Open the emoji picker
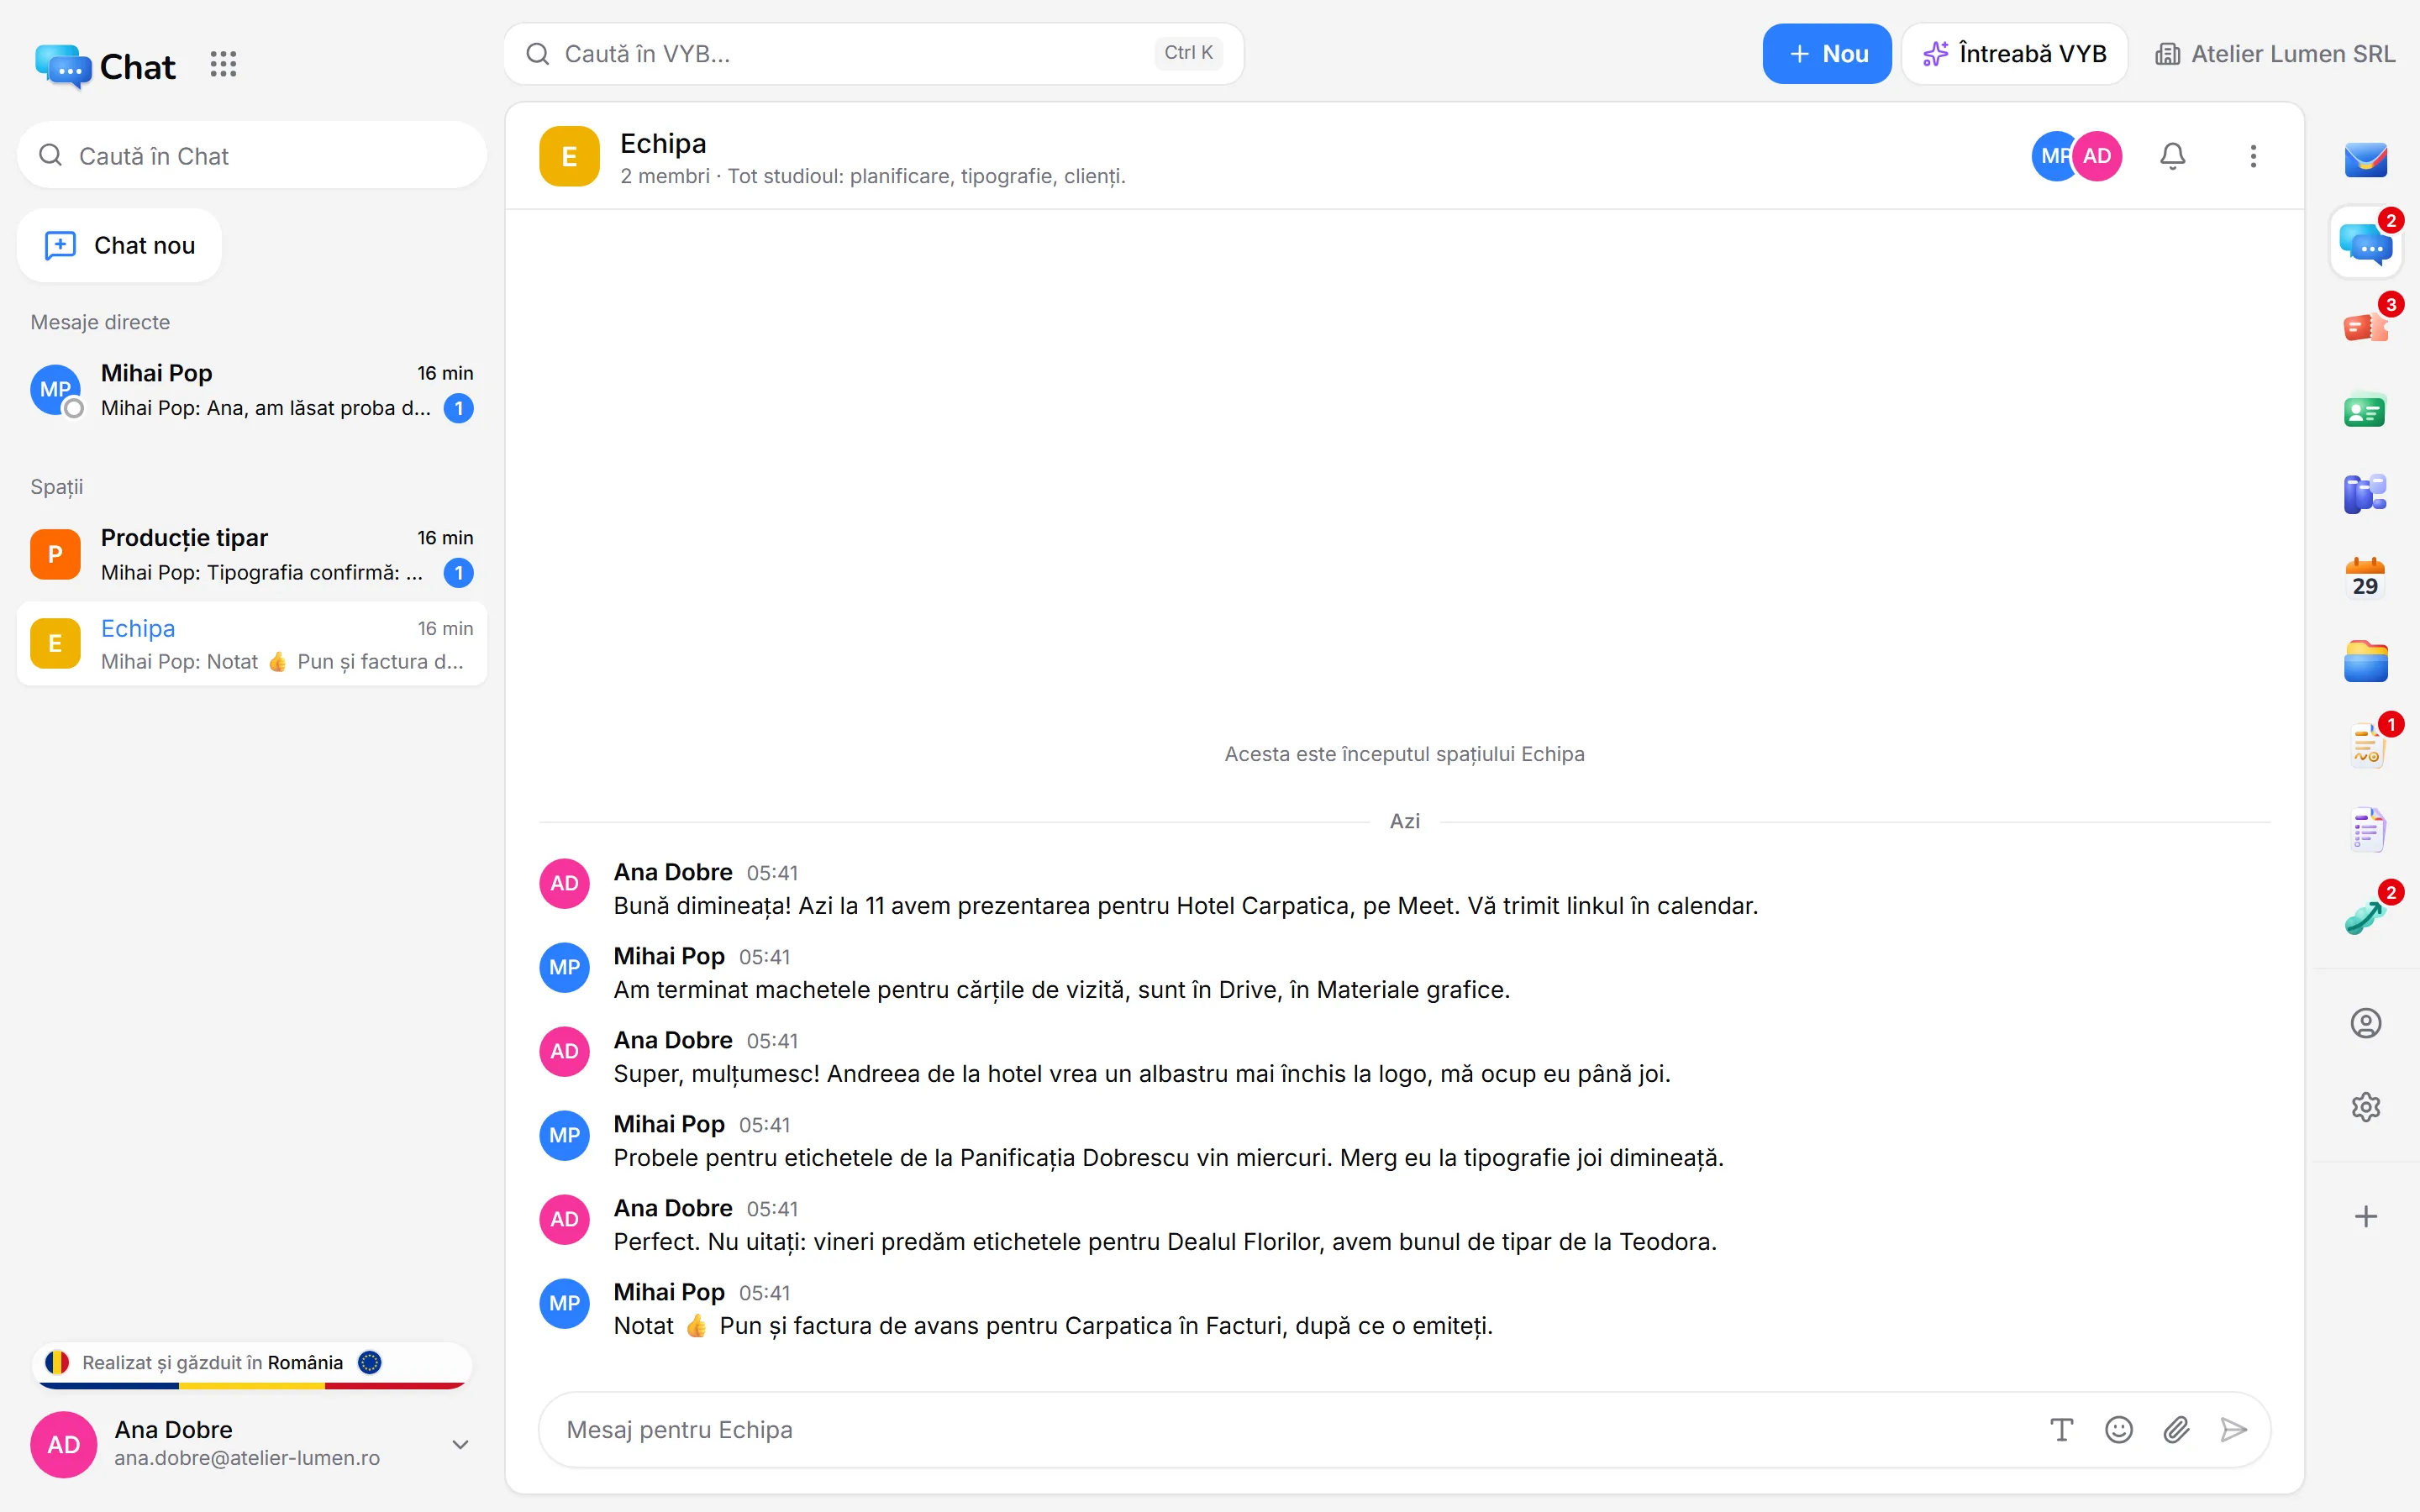 pos(2119,1430)
